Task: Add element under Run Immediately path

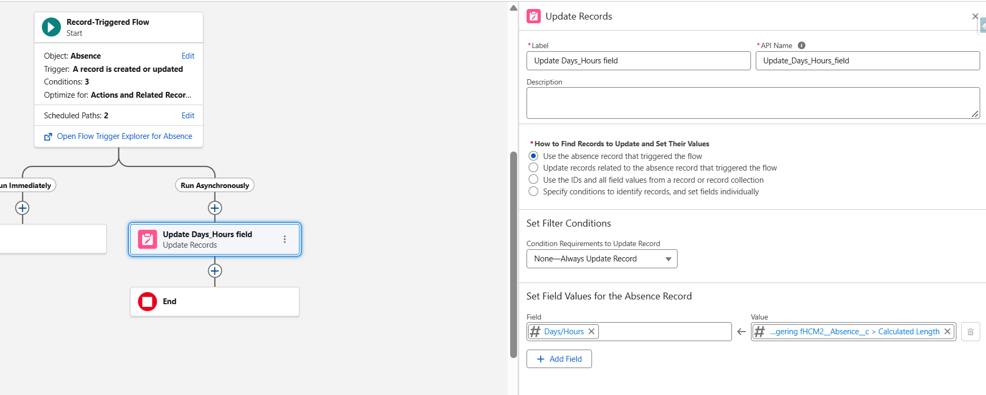Action: click(23, 208)
